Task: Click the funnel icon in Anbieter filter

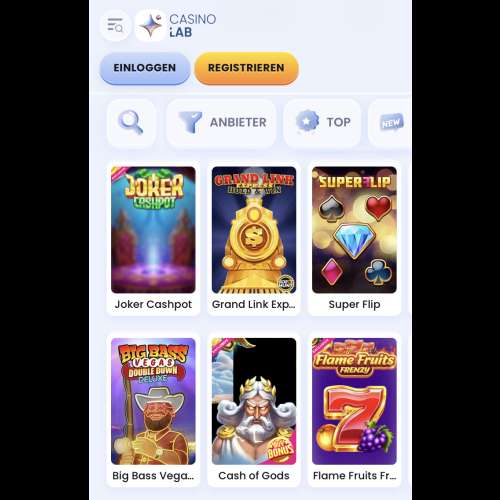Action: click(190, 122)
